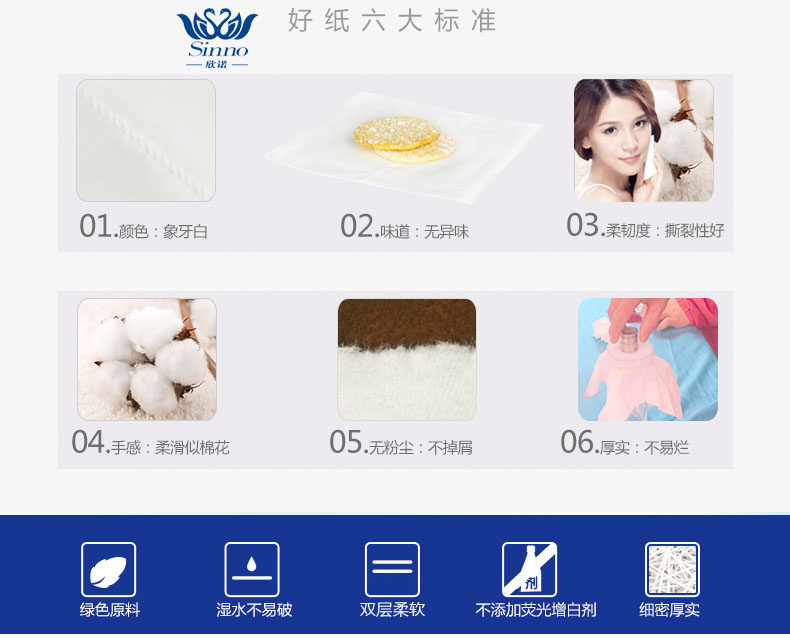Click the 03.柔韧度：撕裂性好 caption
Viewport: 790px width, 638px height.
645,225
